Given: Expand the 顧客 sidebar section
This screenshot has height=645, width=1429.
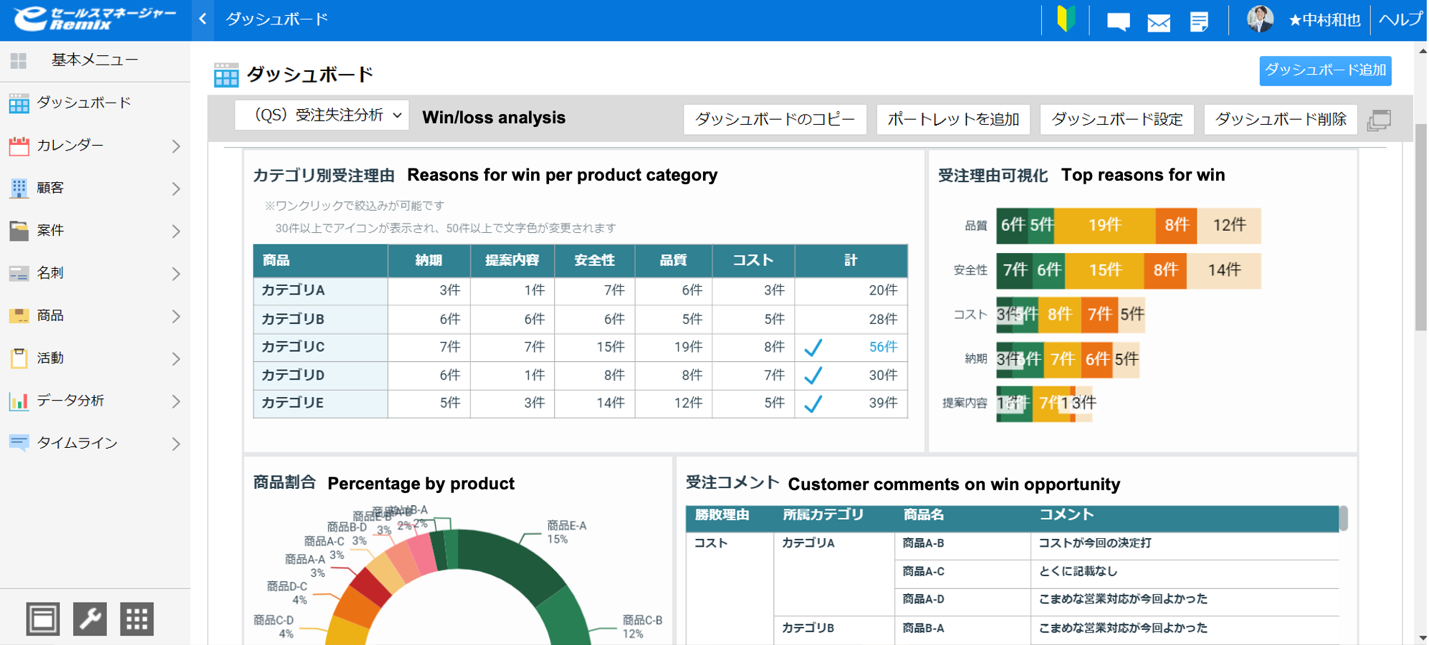Looking at the screenshot, I should click(95, 188).
